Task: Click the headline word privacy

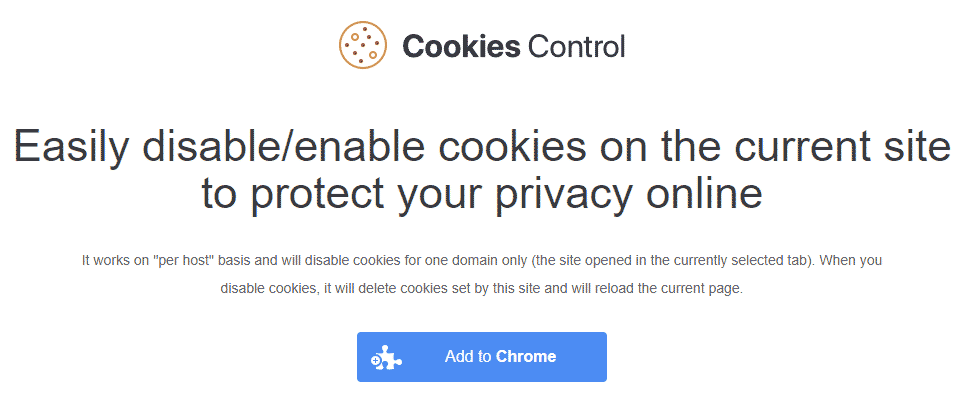Action: tap(565, 196)
